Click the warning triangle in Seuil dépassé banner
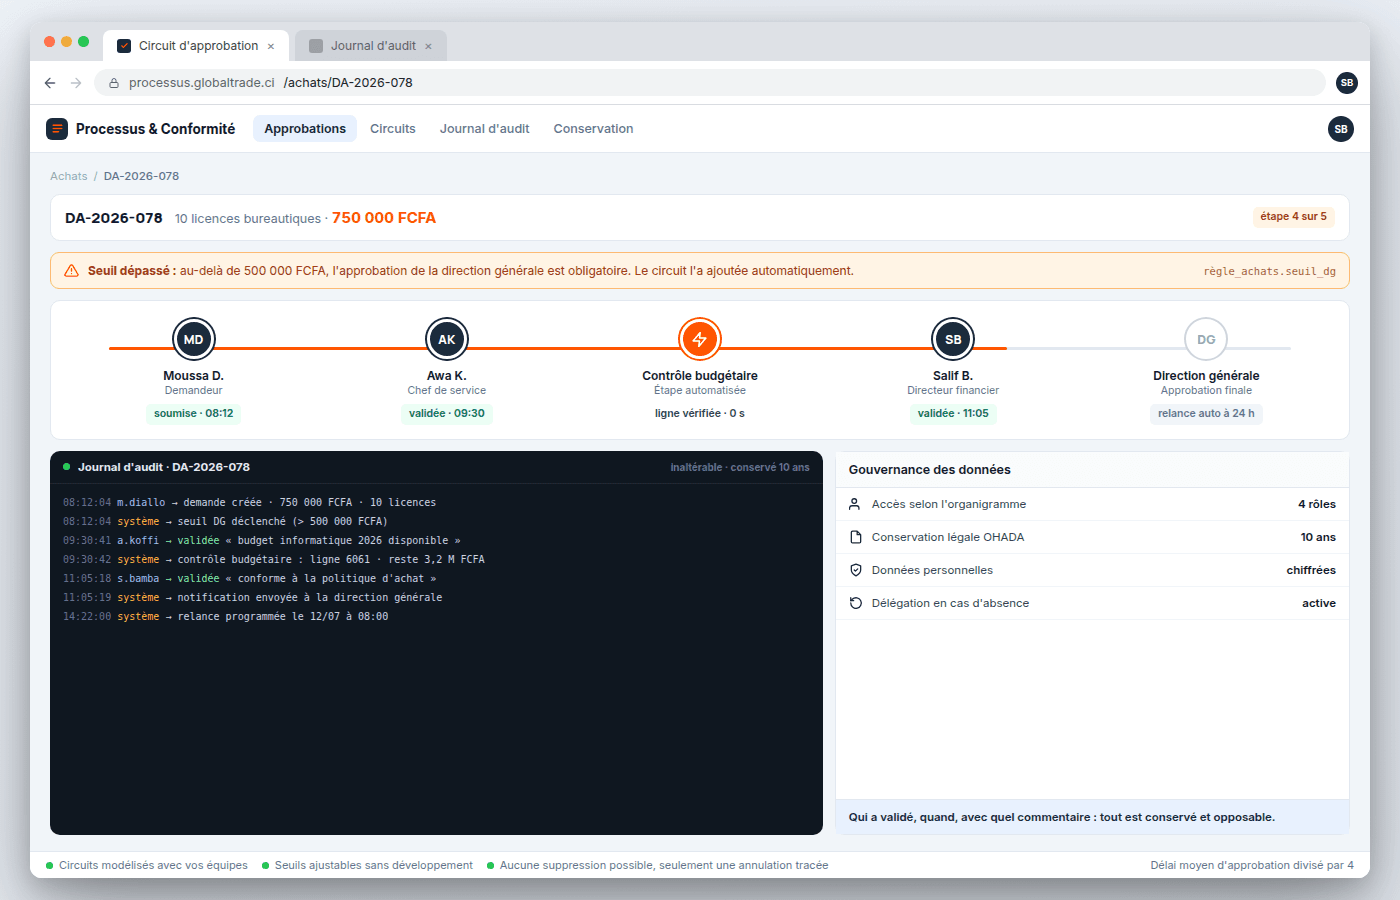 coord(72,271)
